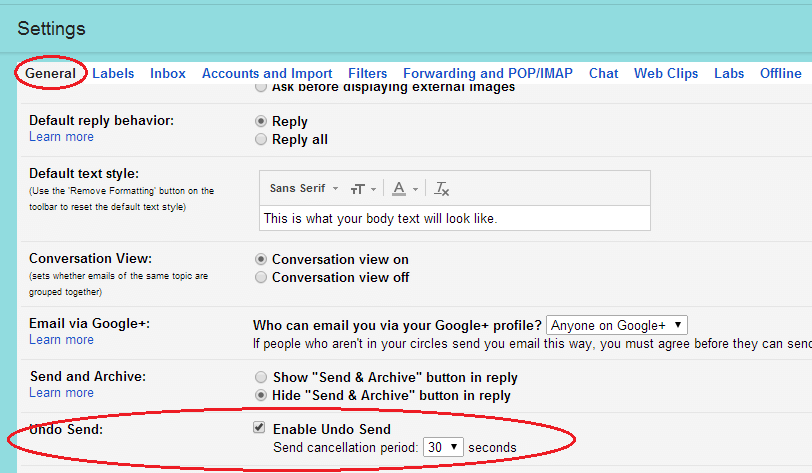Click Learn more under Send and Archive
This screenshot has width=812, height=473.
tap(61, 393)
